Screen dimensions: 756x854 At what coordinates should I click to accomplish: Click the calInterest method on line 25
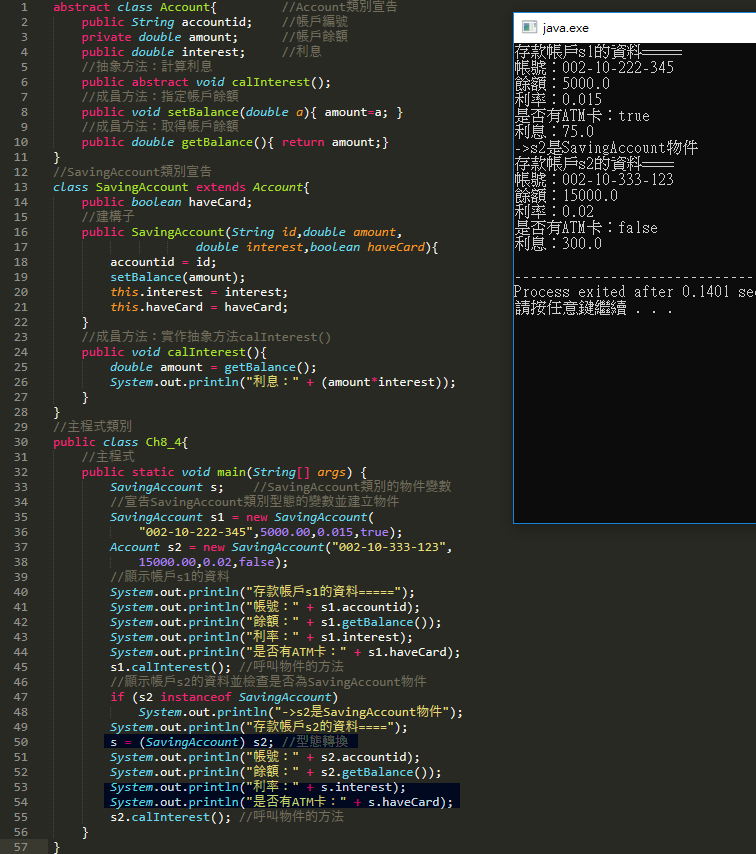click(196, 352)
